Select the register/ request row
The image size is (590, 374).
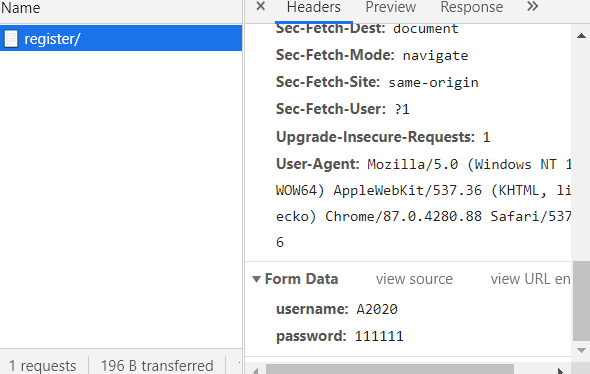pos(121,38)
